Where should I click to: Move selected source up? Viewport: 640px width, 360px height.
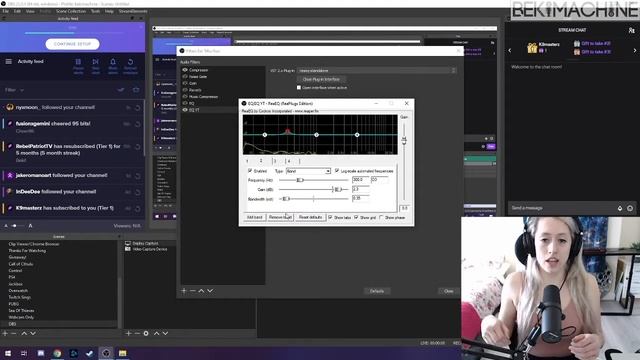coord(156,333)
